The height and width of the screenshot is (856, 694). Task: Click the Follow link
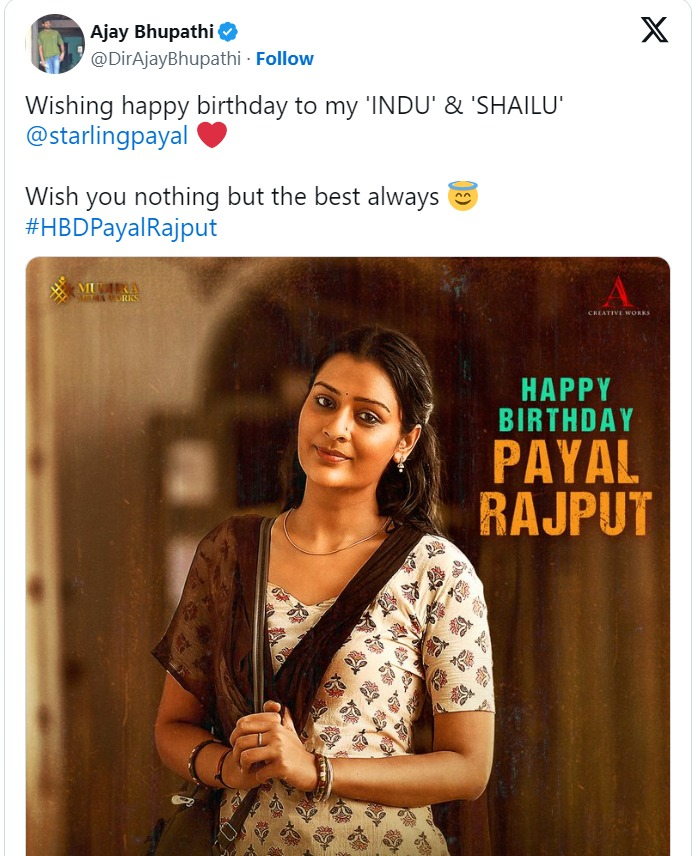(284, 58)
